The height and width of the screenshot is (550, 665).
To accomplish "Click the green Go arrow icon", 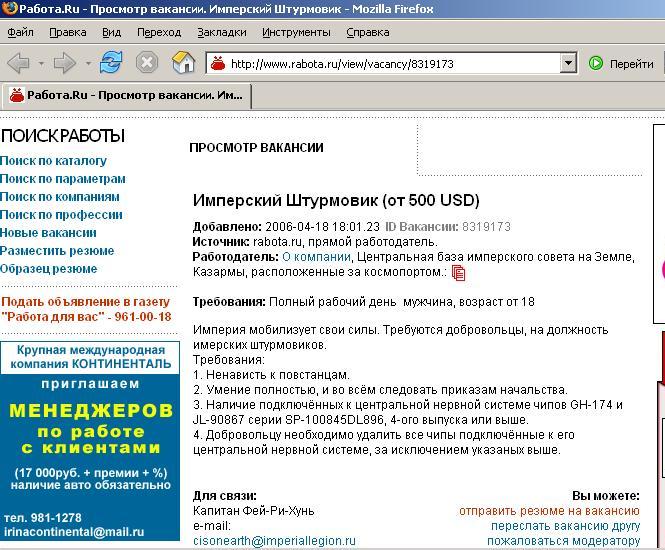I will [596, 63].
